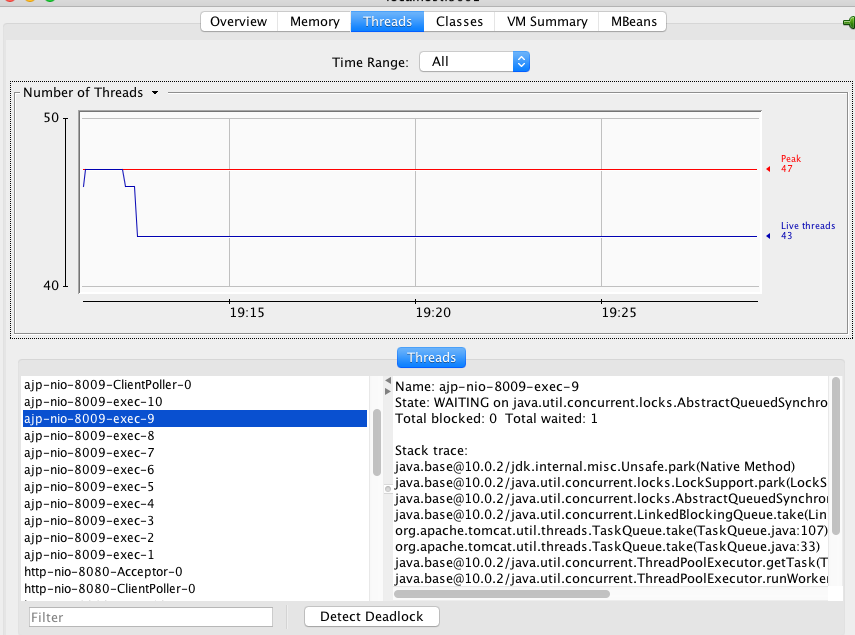Select the Classes tab
Viewport: 855px width, 635px height.
459,21
